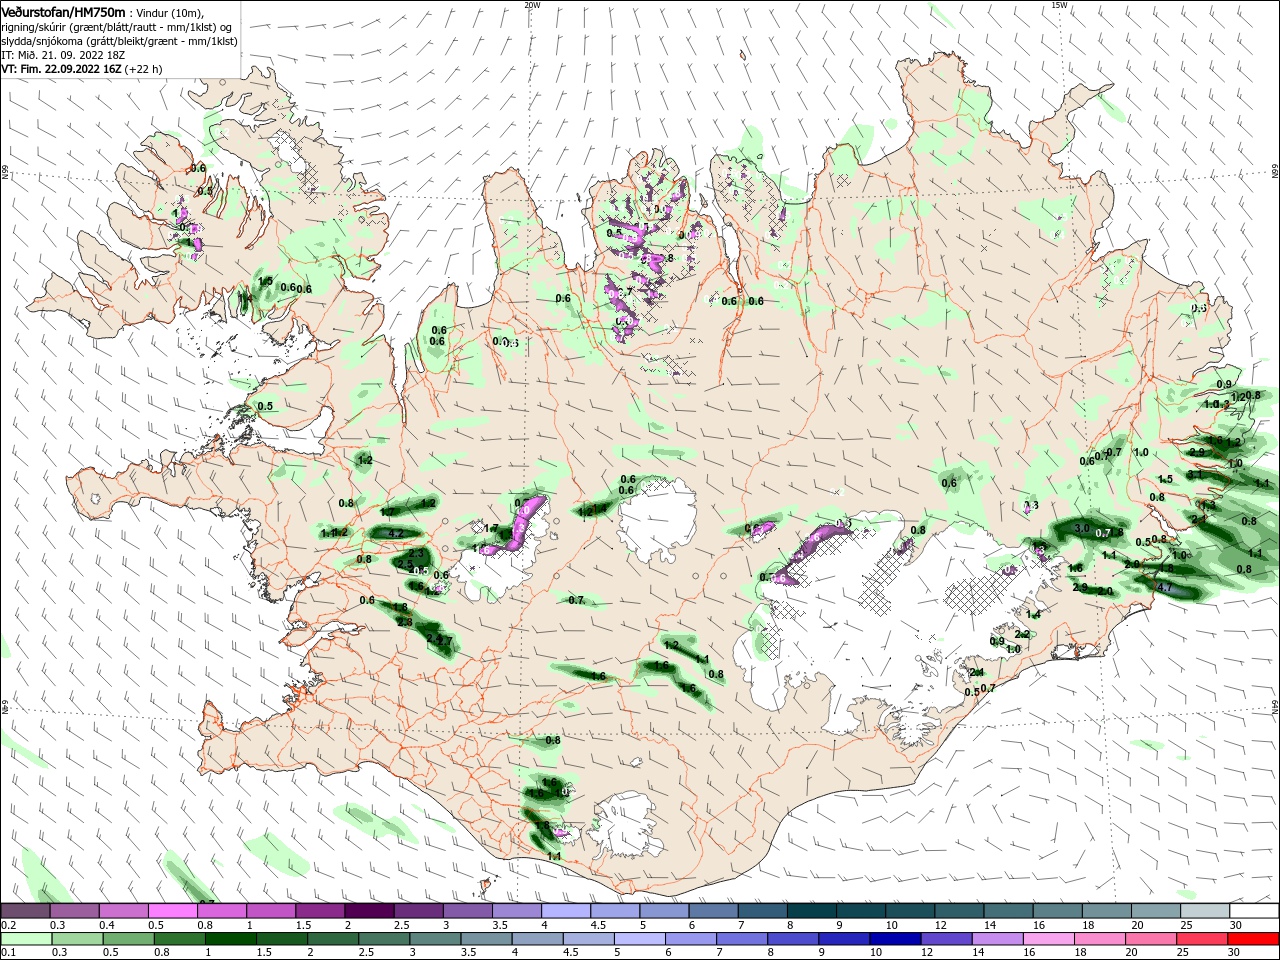Click the grey-blue 3.5 rain legend swatch
1280x960 pixels.
pos(487,939)
